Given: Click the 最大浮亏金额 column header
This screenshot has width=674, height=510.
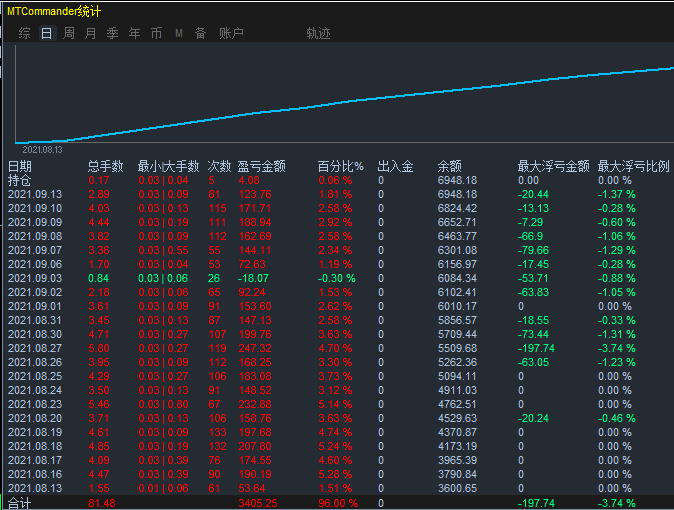Looking at the screenshot, I should pos(553,166).
